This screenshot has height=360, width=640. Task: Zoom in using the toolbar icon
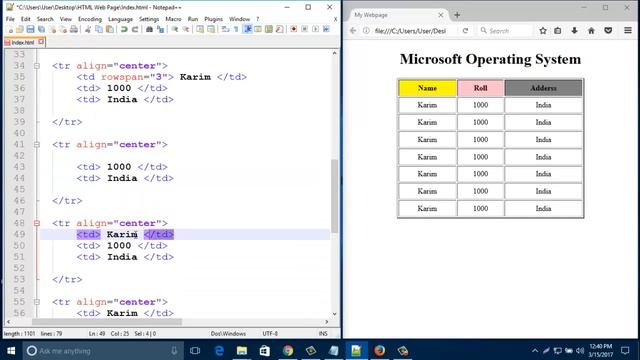[x=174, y=29]
